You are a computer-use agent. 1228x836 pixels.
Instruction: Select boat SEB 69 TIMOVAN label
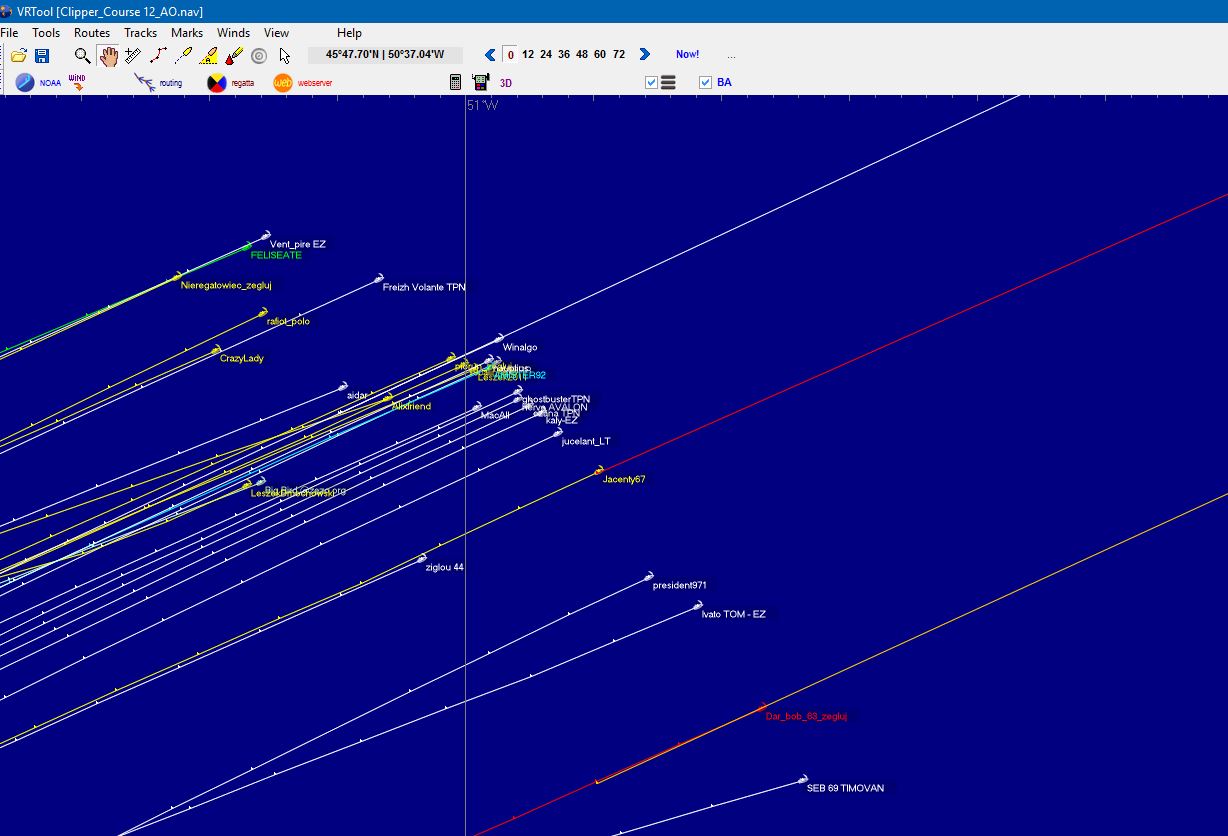click(845, 788)
